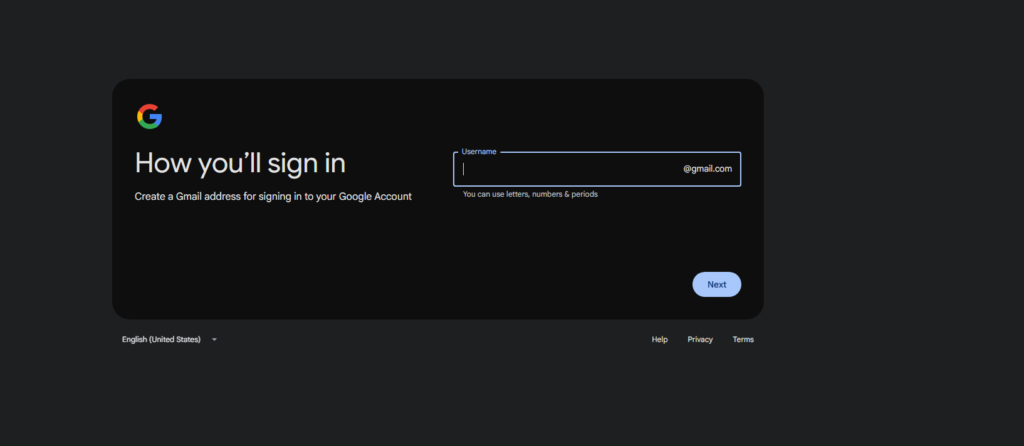Click the "How you'll sign in" heading
This screenshot has height=446, width=1024.
tap(240, 163)
